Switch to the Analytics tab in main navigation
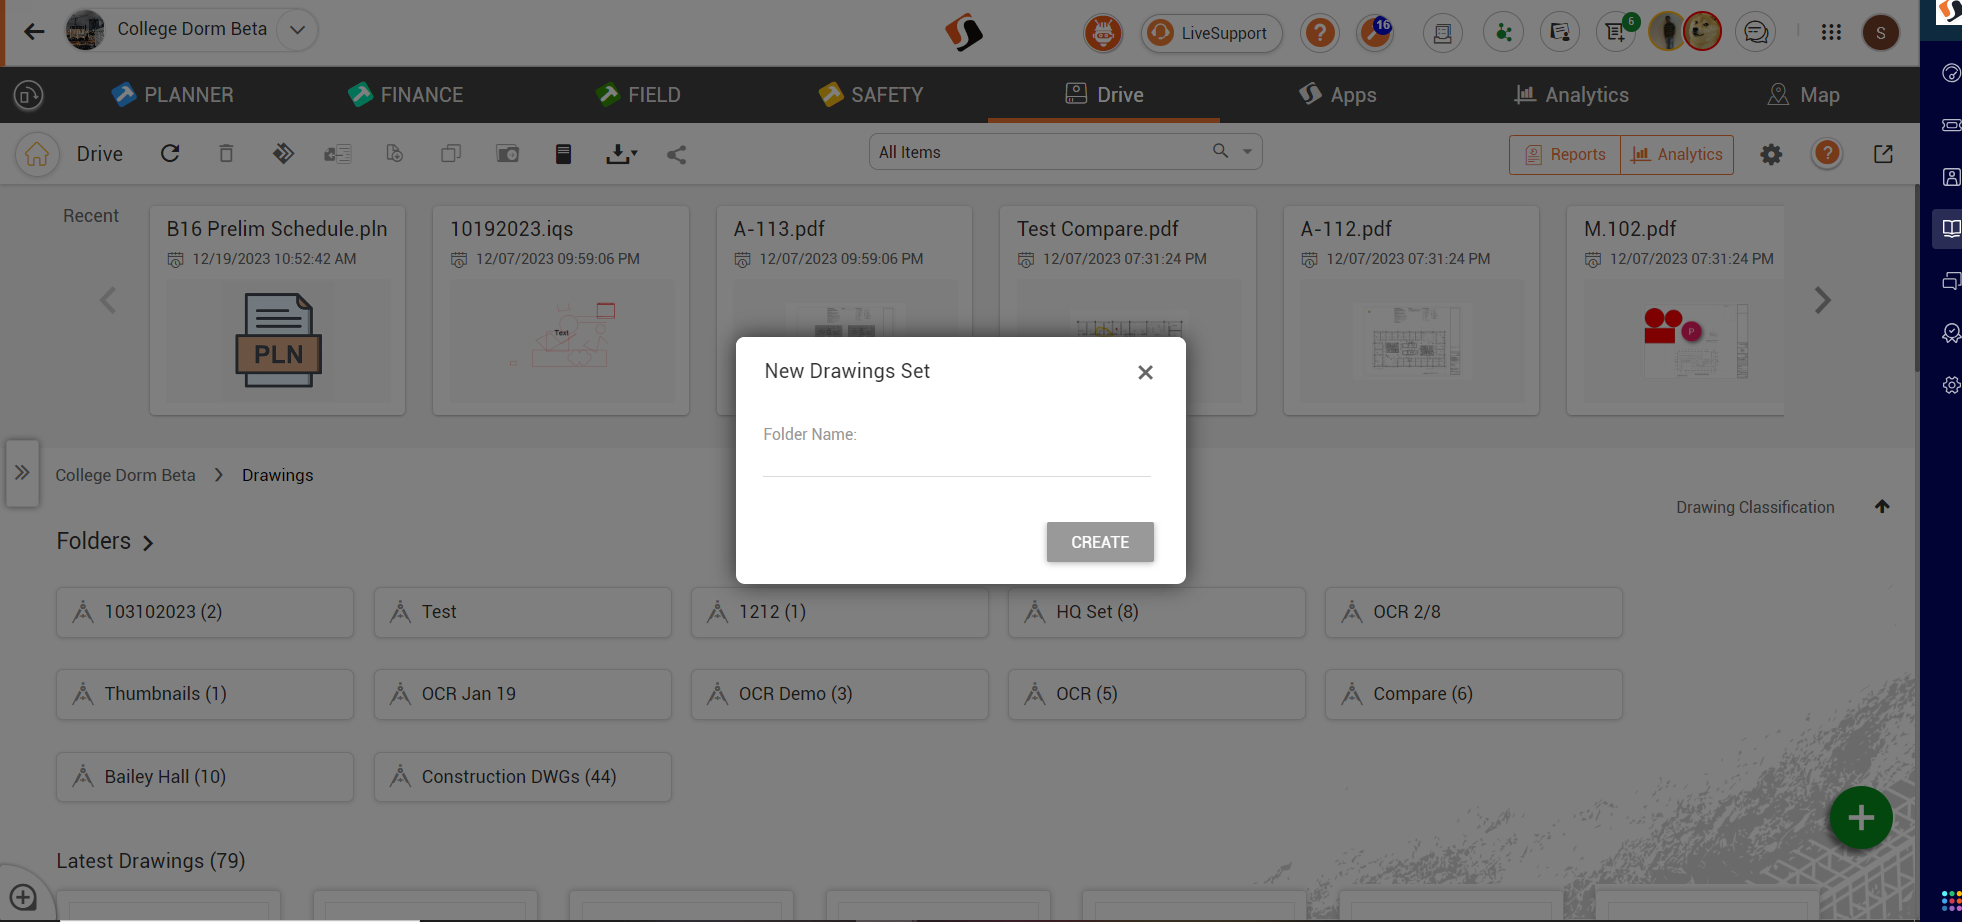Image resolution: width=1962 pixels, height=922 pixels. click(1571, 95)
